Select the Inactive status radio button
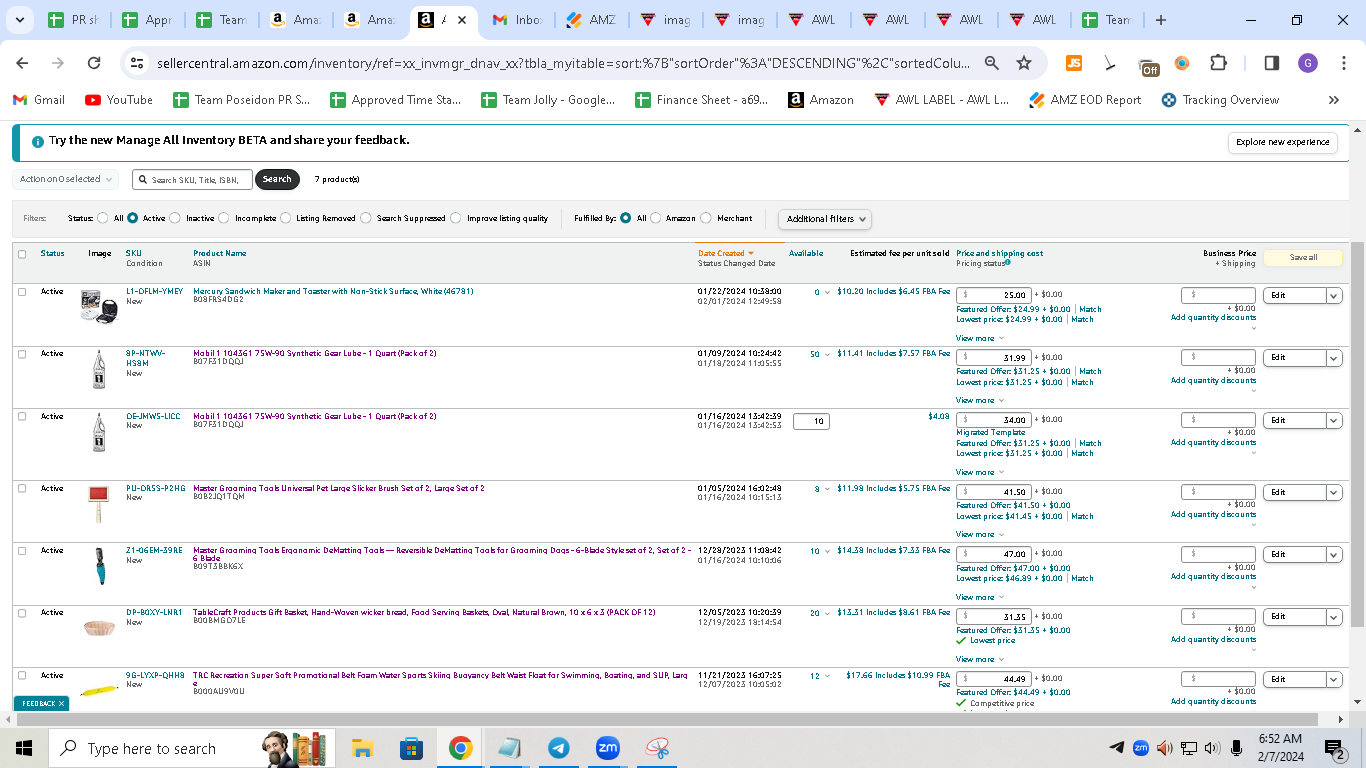This screenshot has height=768, width=1366. coord(175,218)
